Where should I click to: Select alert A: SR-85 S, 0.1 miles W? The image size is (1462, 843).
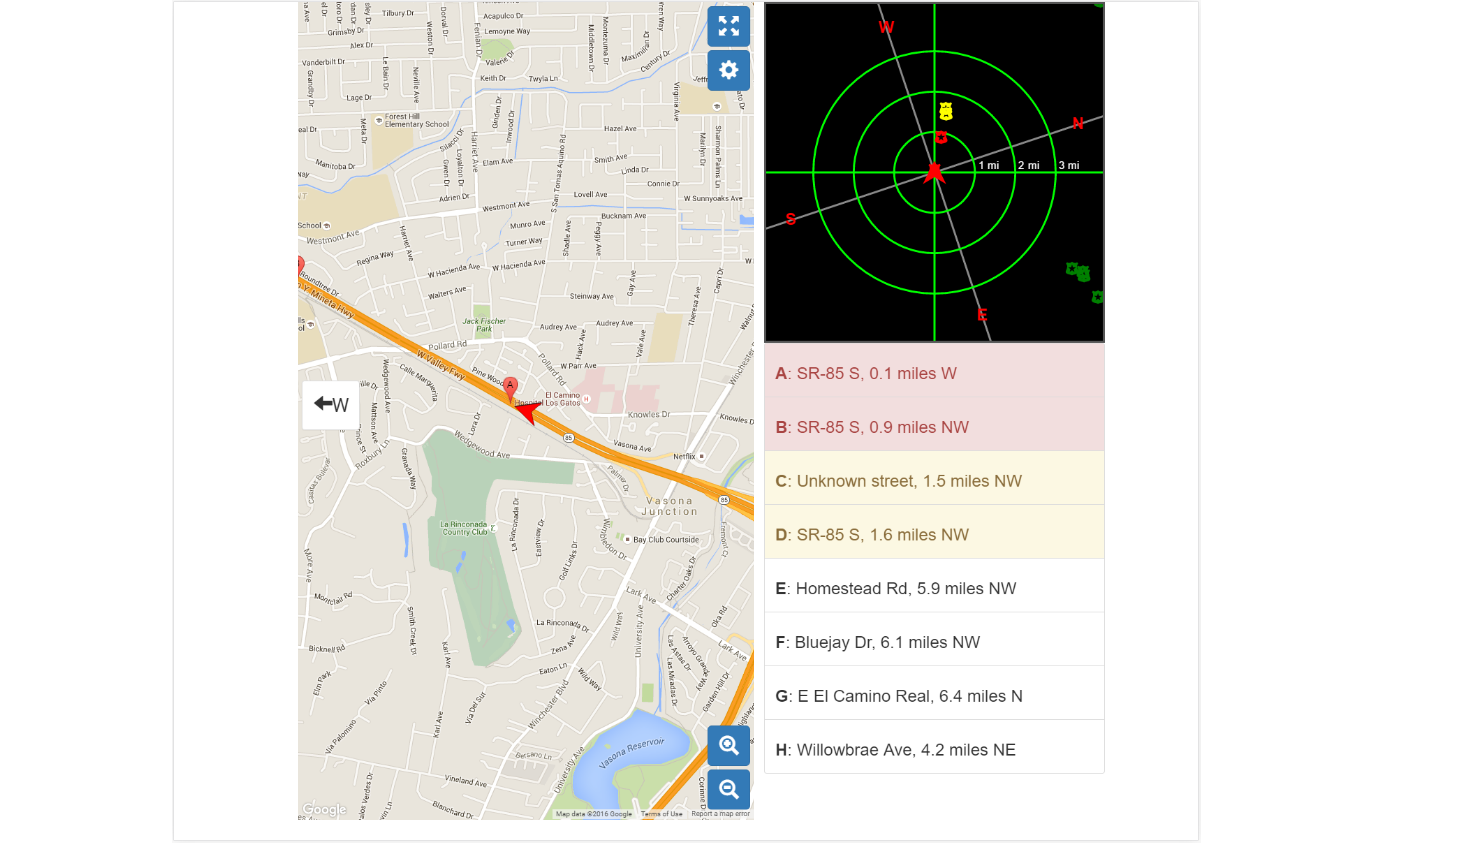[x=934, y=373]
